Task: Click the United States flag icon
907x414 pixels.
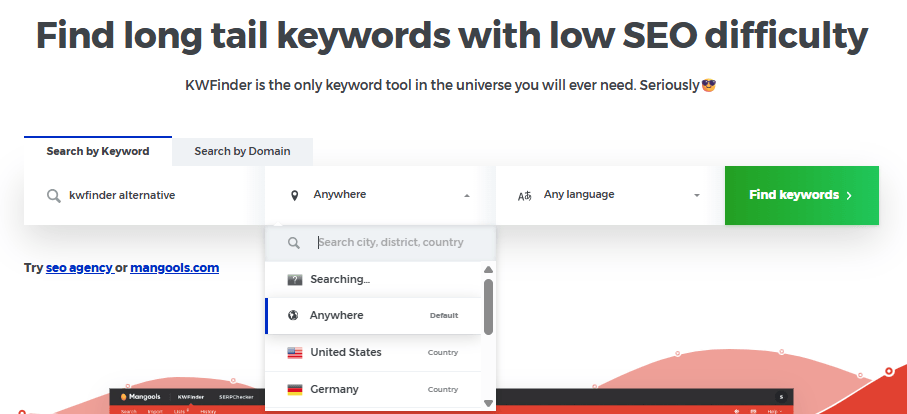Action: pos(295,353)
